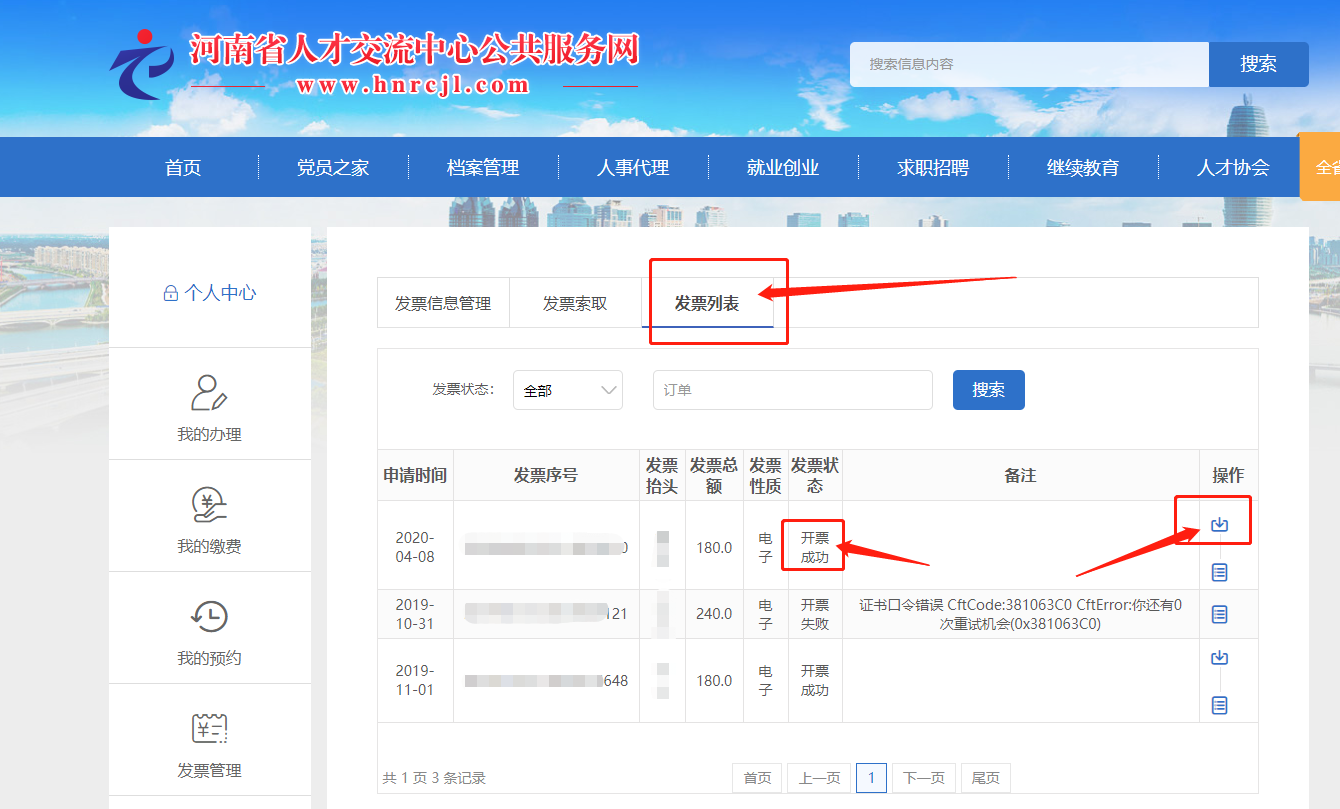Click the 发票性质 column header
Image resolution: width=1340 pixels, height=809 pixels.
[766, 475]
